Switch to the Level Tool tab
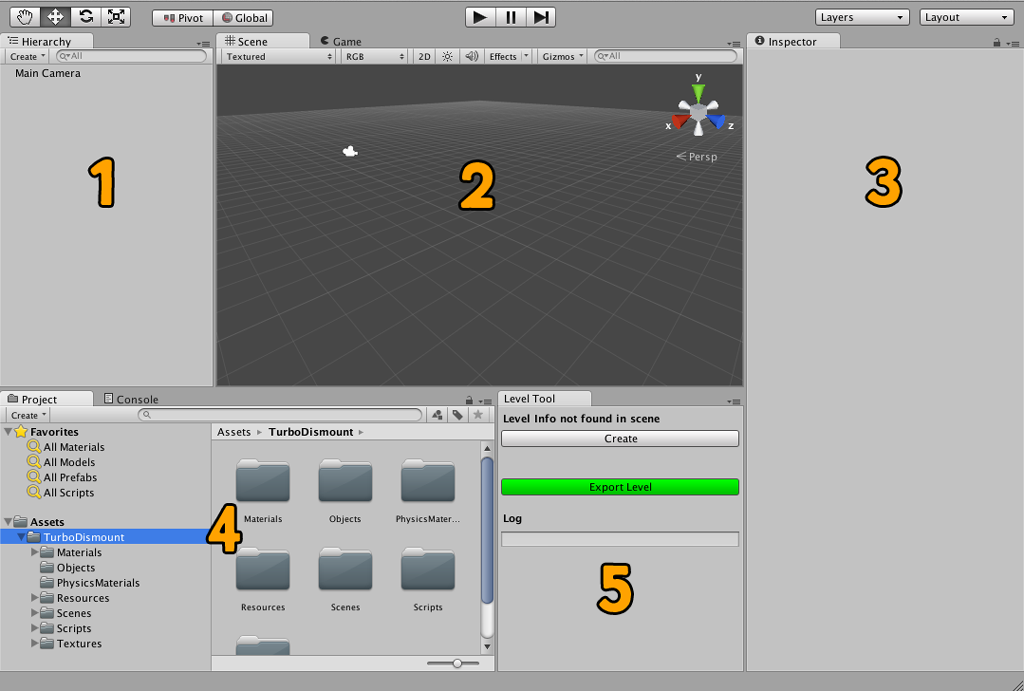 (x=544, y=398)
